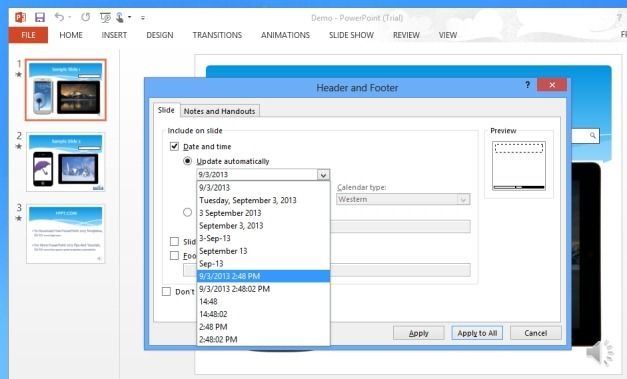Cancel the Header and Footer dialog
This screenshot has height=379, width=627.
point(535,333)
